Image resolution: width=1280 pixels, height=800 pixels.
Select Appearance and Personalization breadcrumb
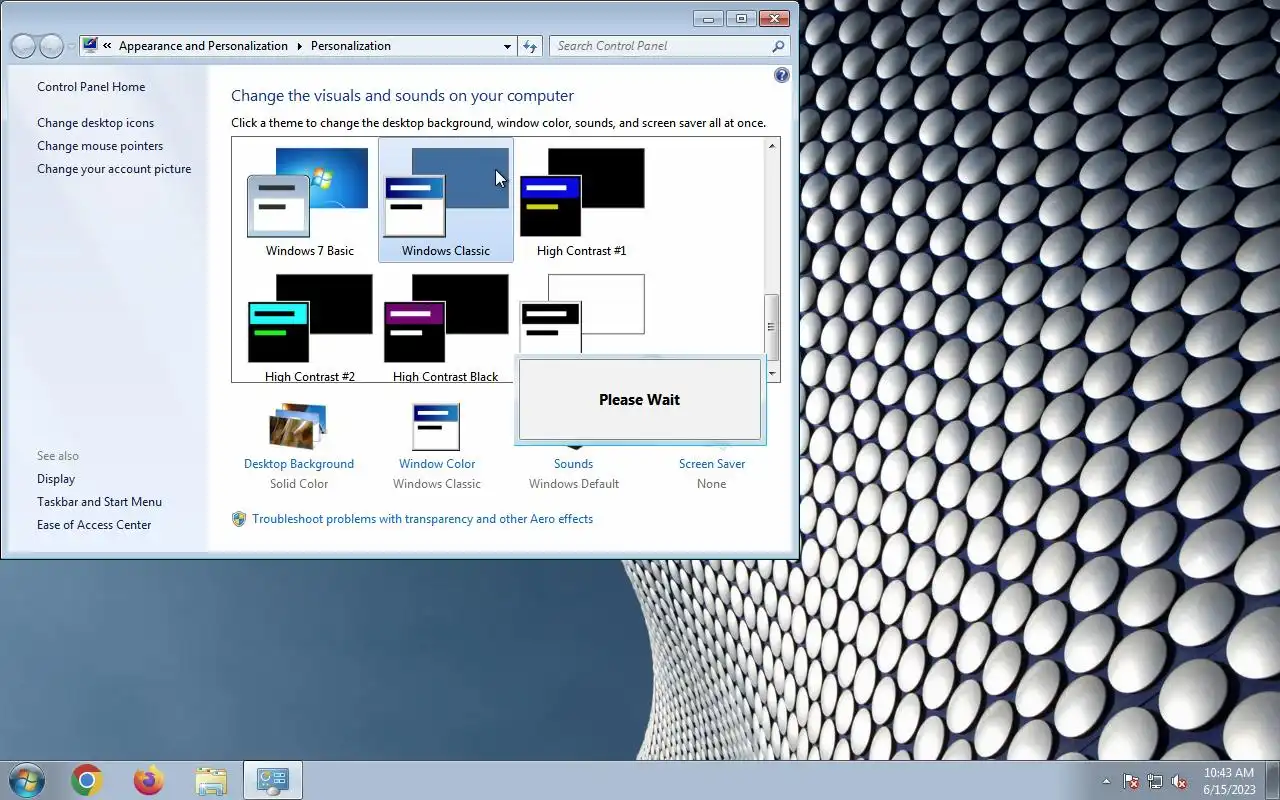point(203,46)
